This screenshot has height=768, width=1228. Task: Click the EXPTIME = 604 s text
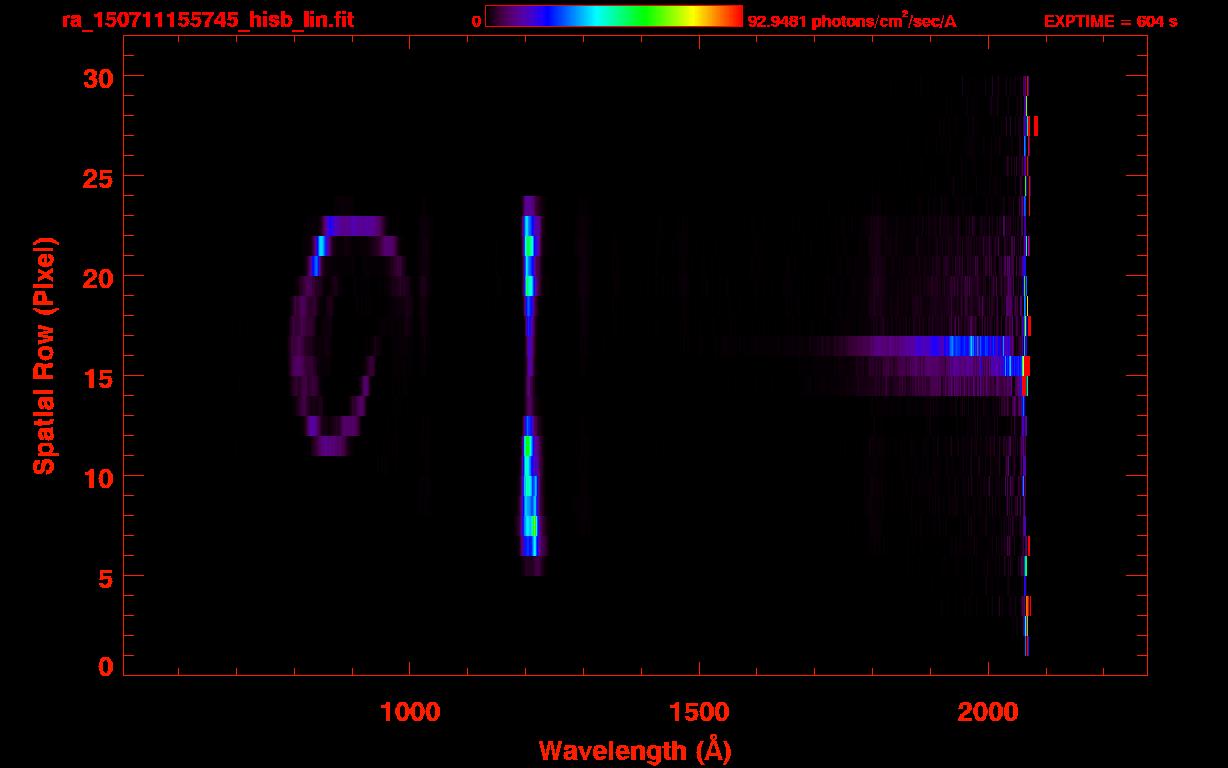point(1110,21)
